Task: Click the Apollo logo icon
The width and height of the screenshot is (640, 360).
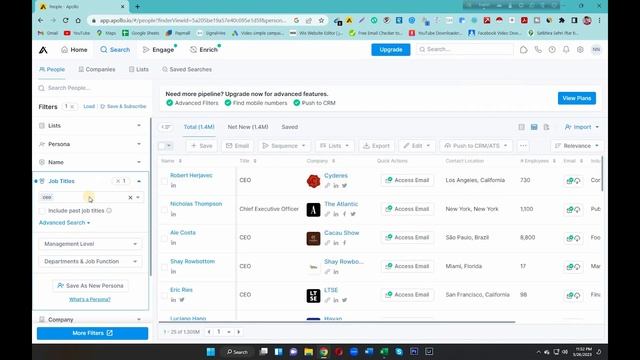Action: 43,50
